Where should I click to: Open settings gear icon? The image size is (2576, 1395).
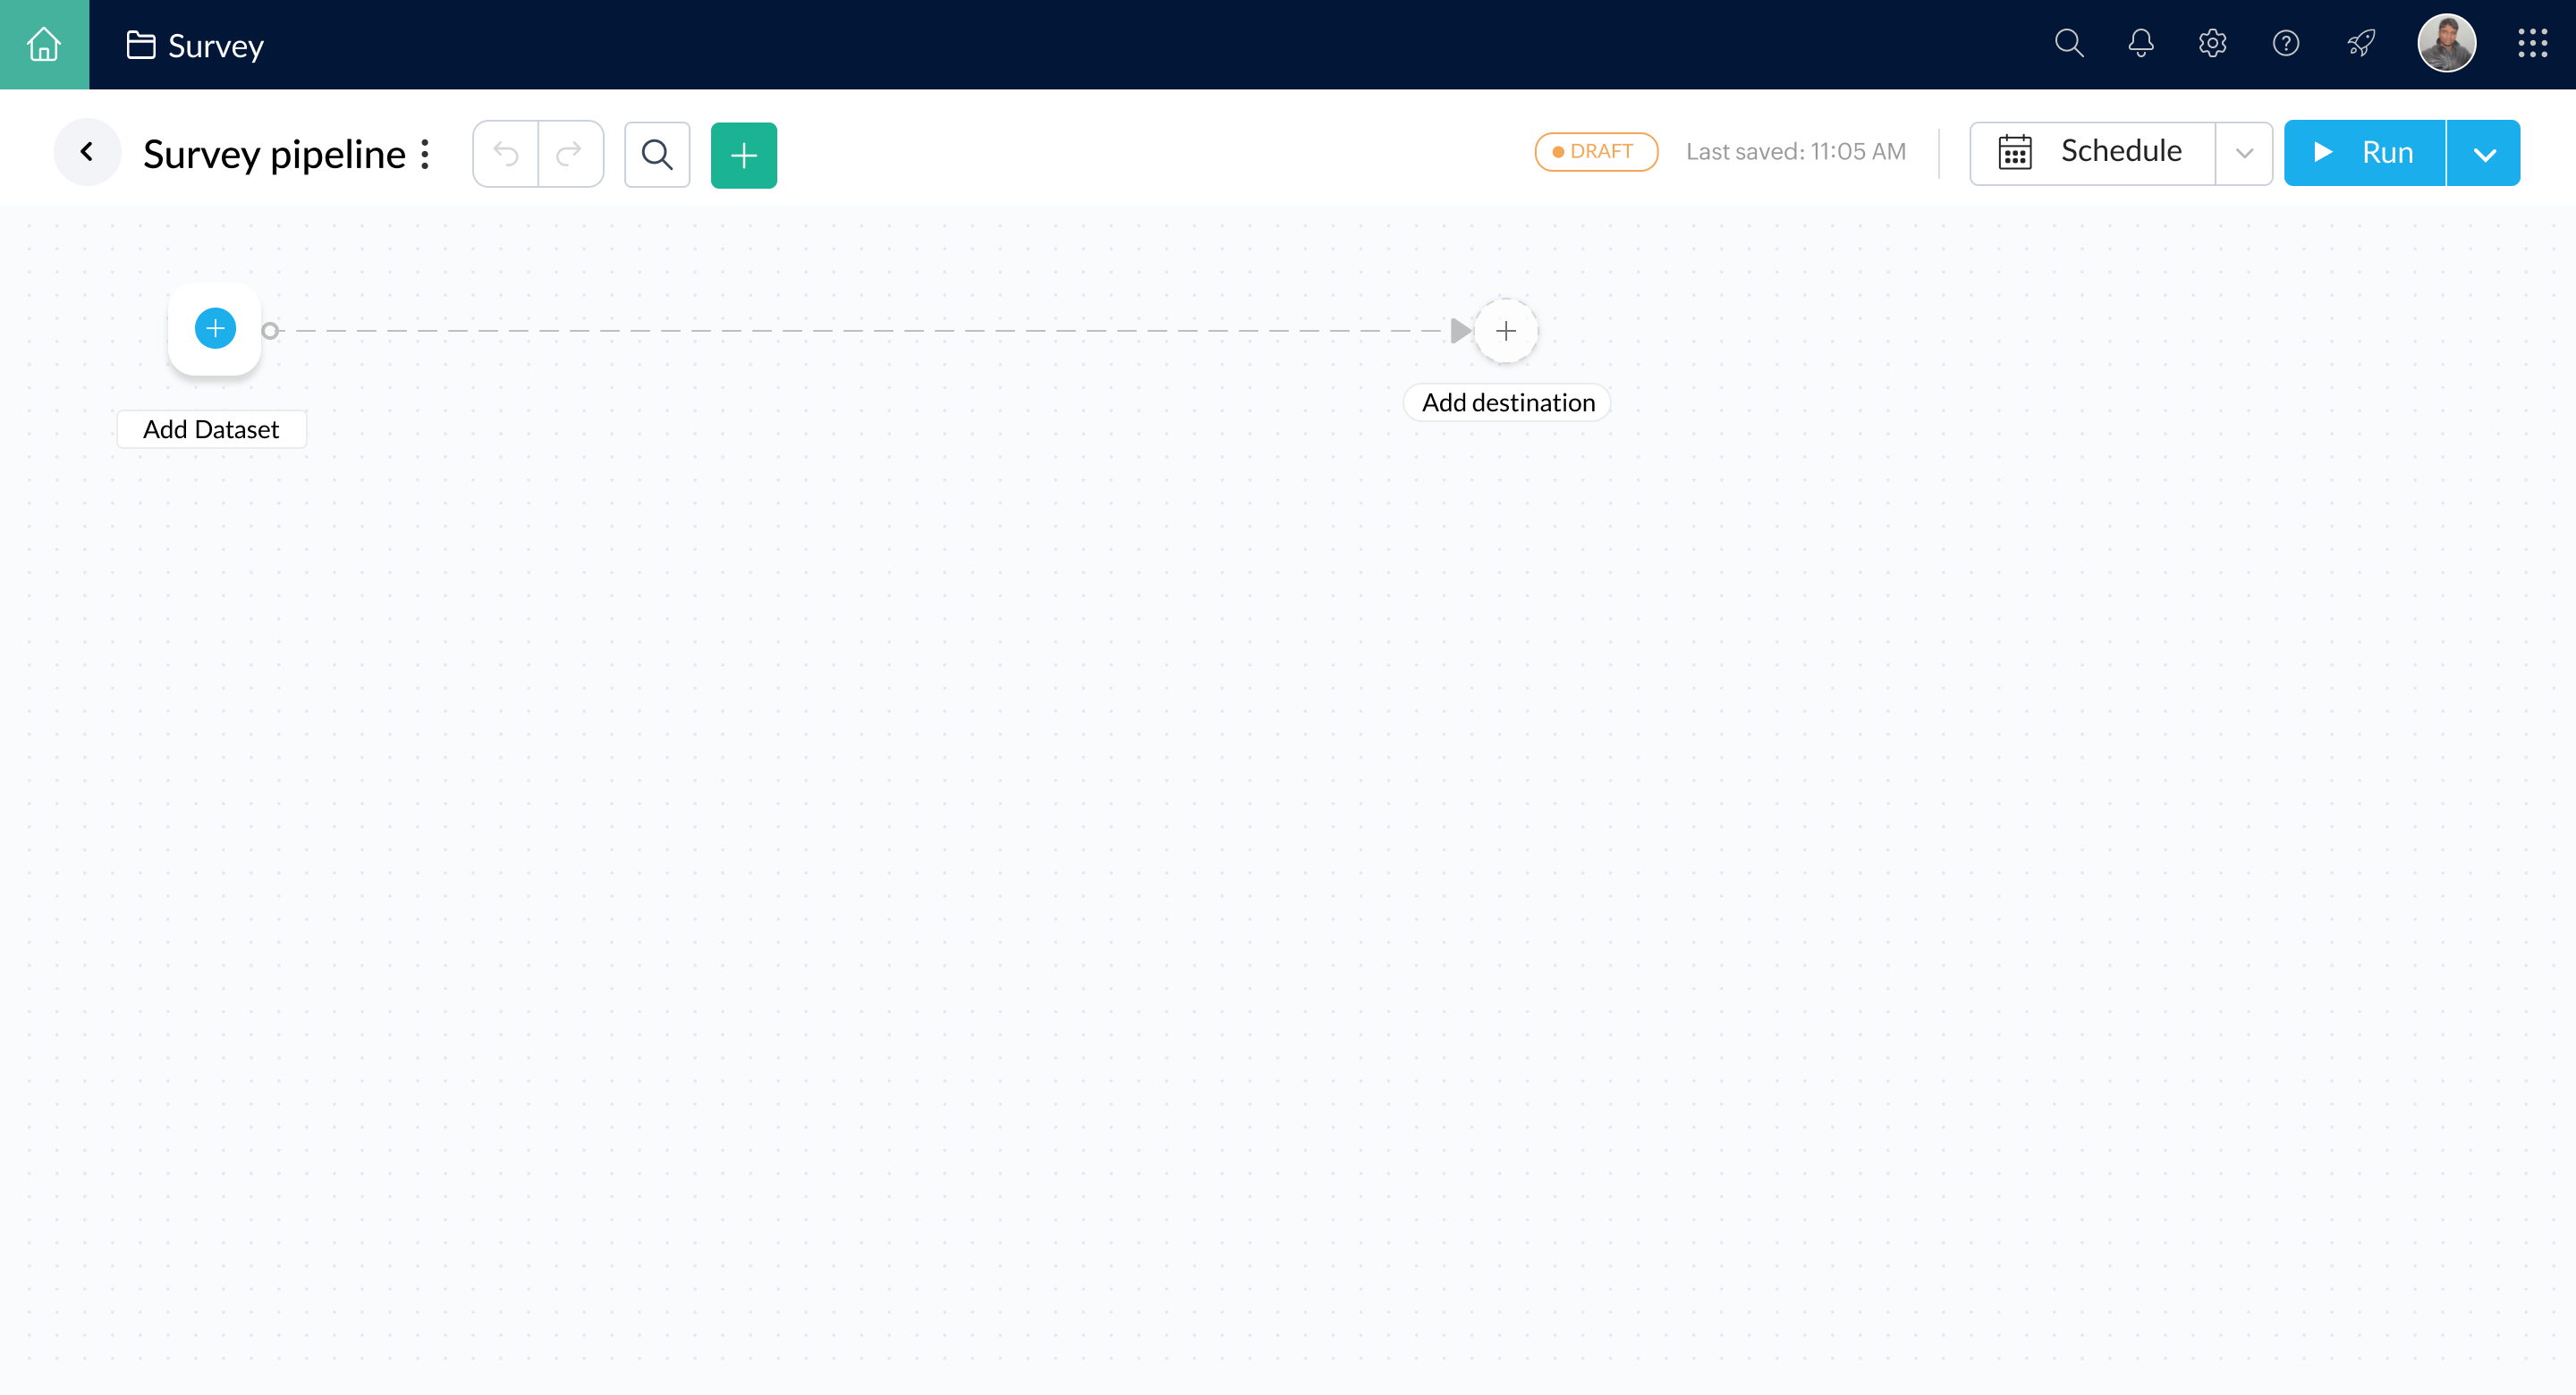[x=2212, y=43]
